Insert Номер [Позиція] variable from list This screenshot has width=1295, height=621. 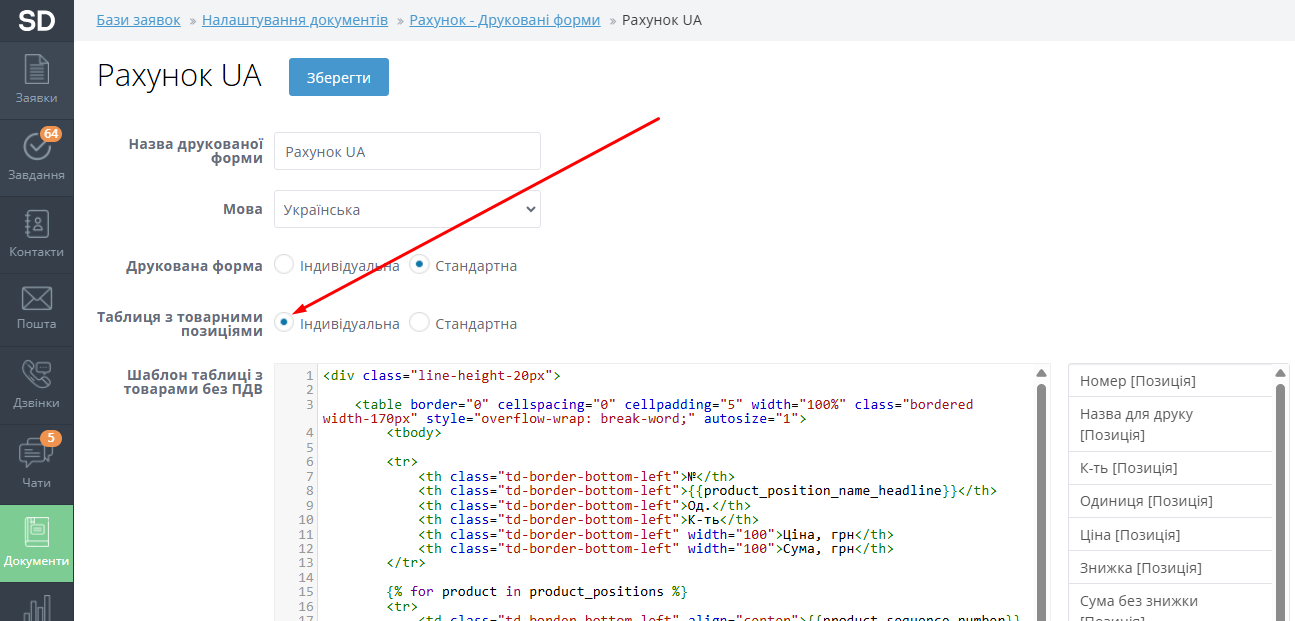tap(1138, 381)
